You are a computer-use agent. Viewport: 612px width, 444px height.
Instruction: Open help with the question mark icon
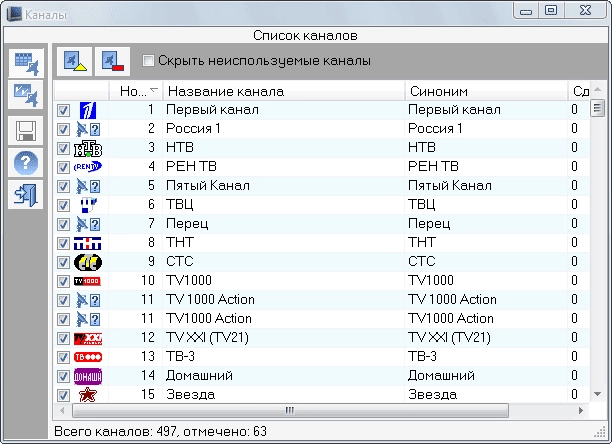26,162
